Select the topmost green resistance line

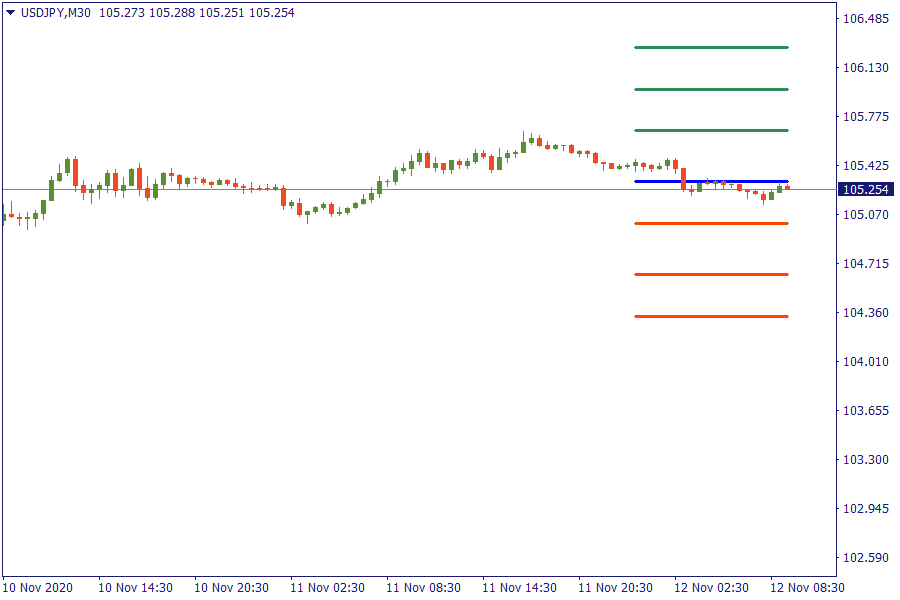[711, 47]
